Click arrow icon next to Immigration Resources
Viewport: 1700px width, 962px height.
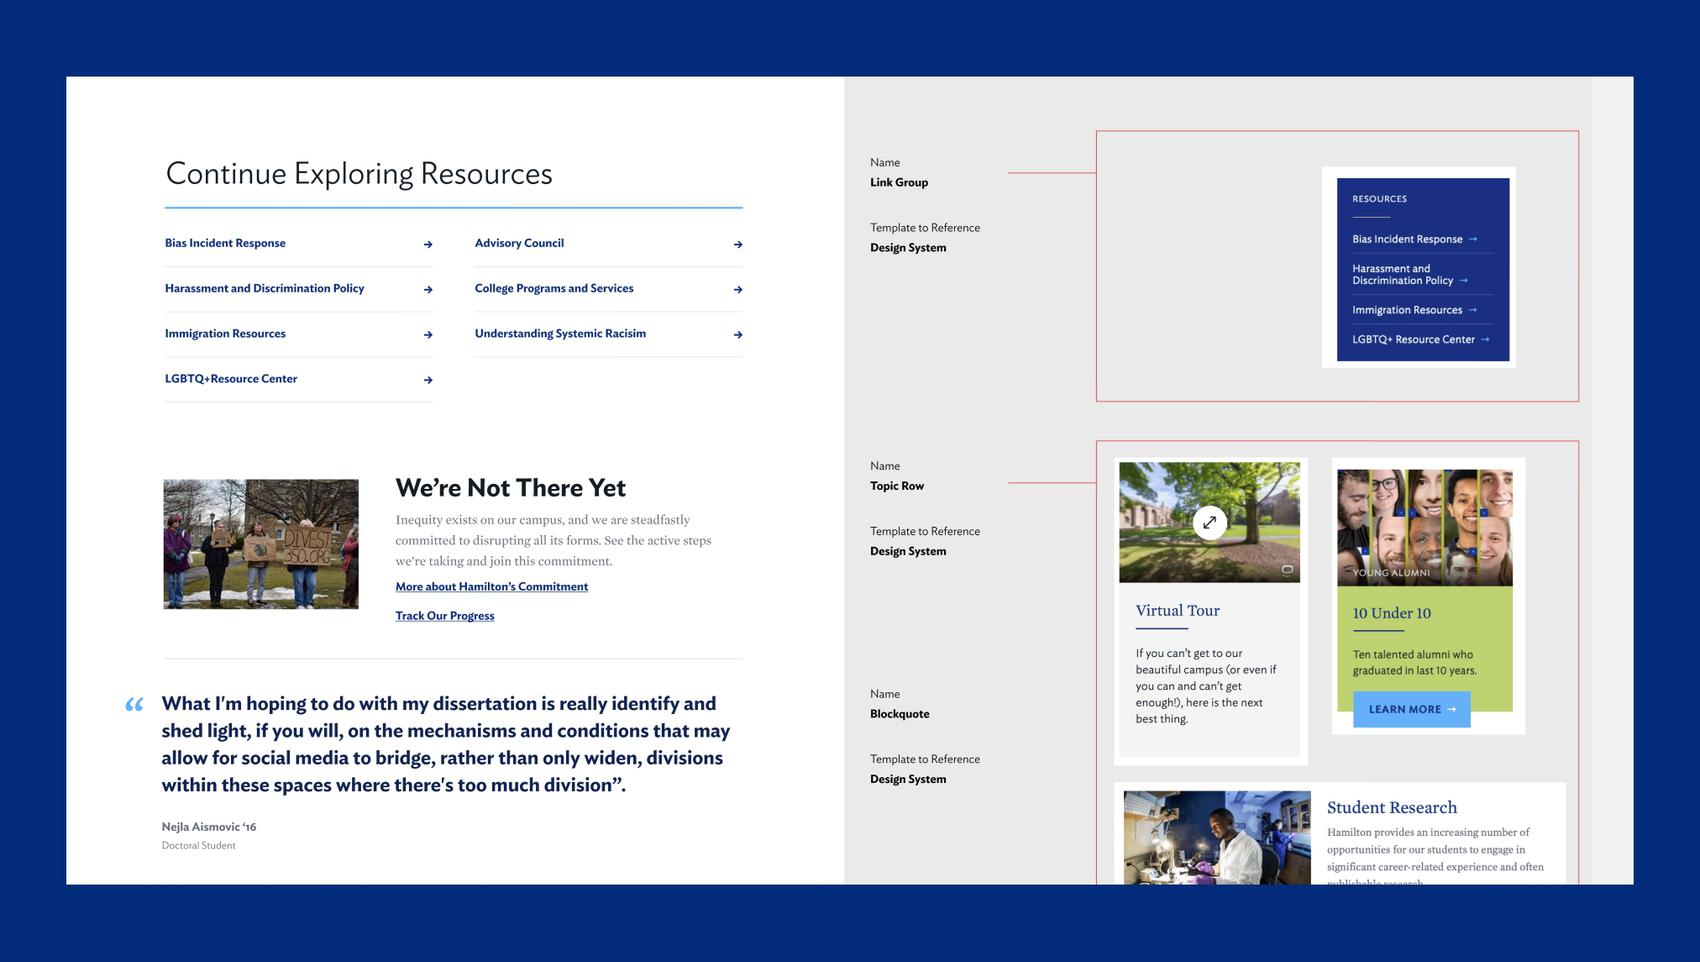428,335
